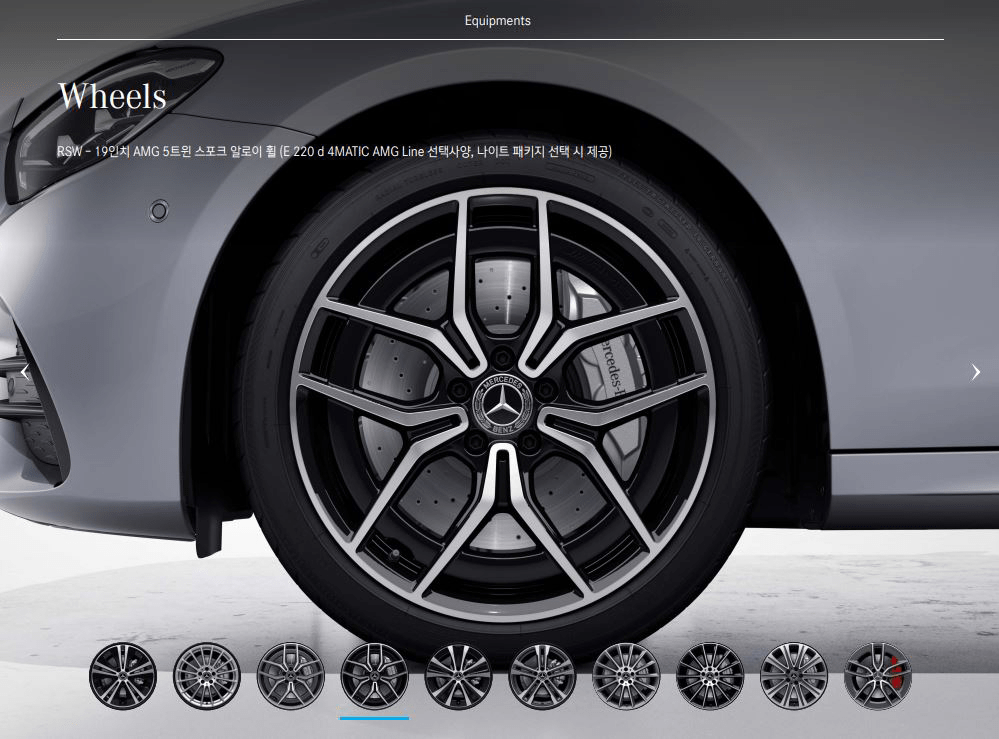
Task: Select the fourth highlighted wheel thumbnail
Action: [x=375, y=675]
